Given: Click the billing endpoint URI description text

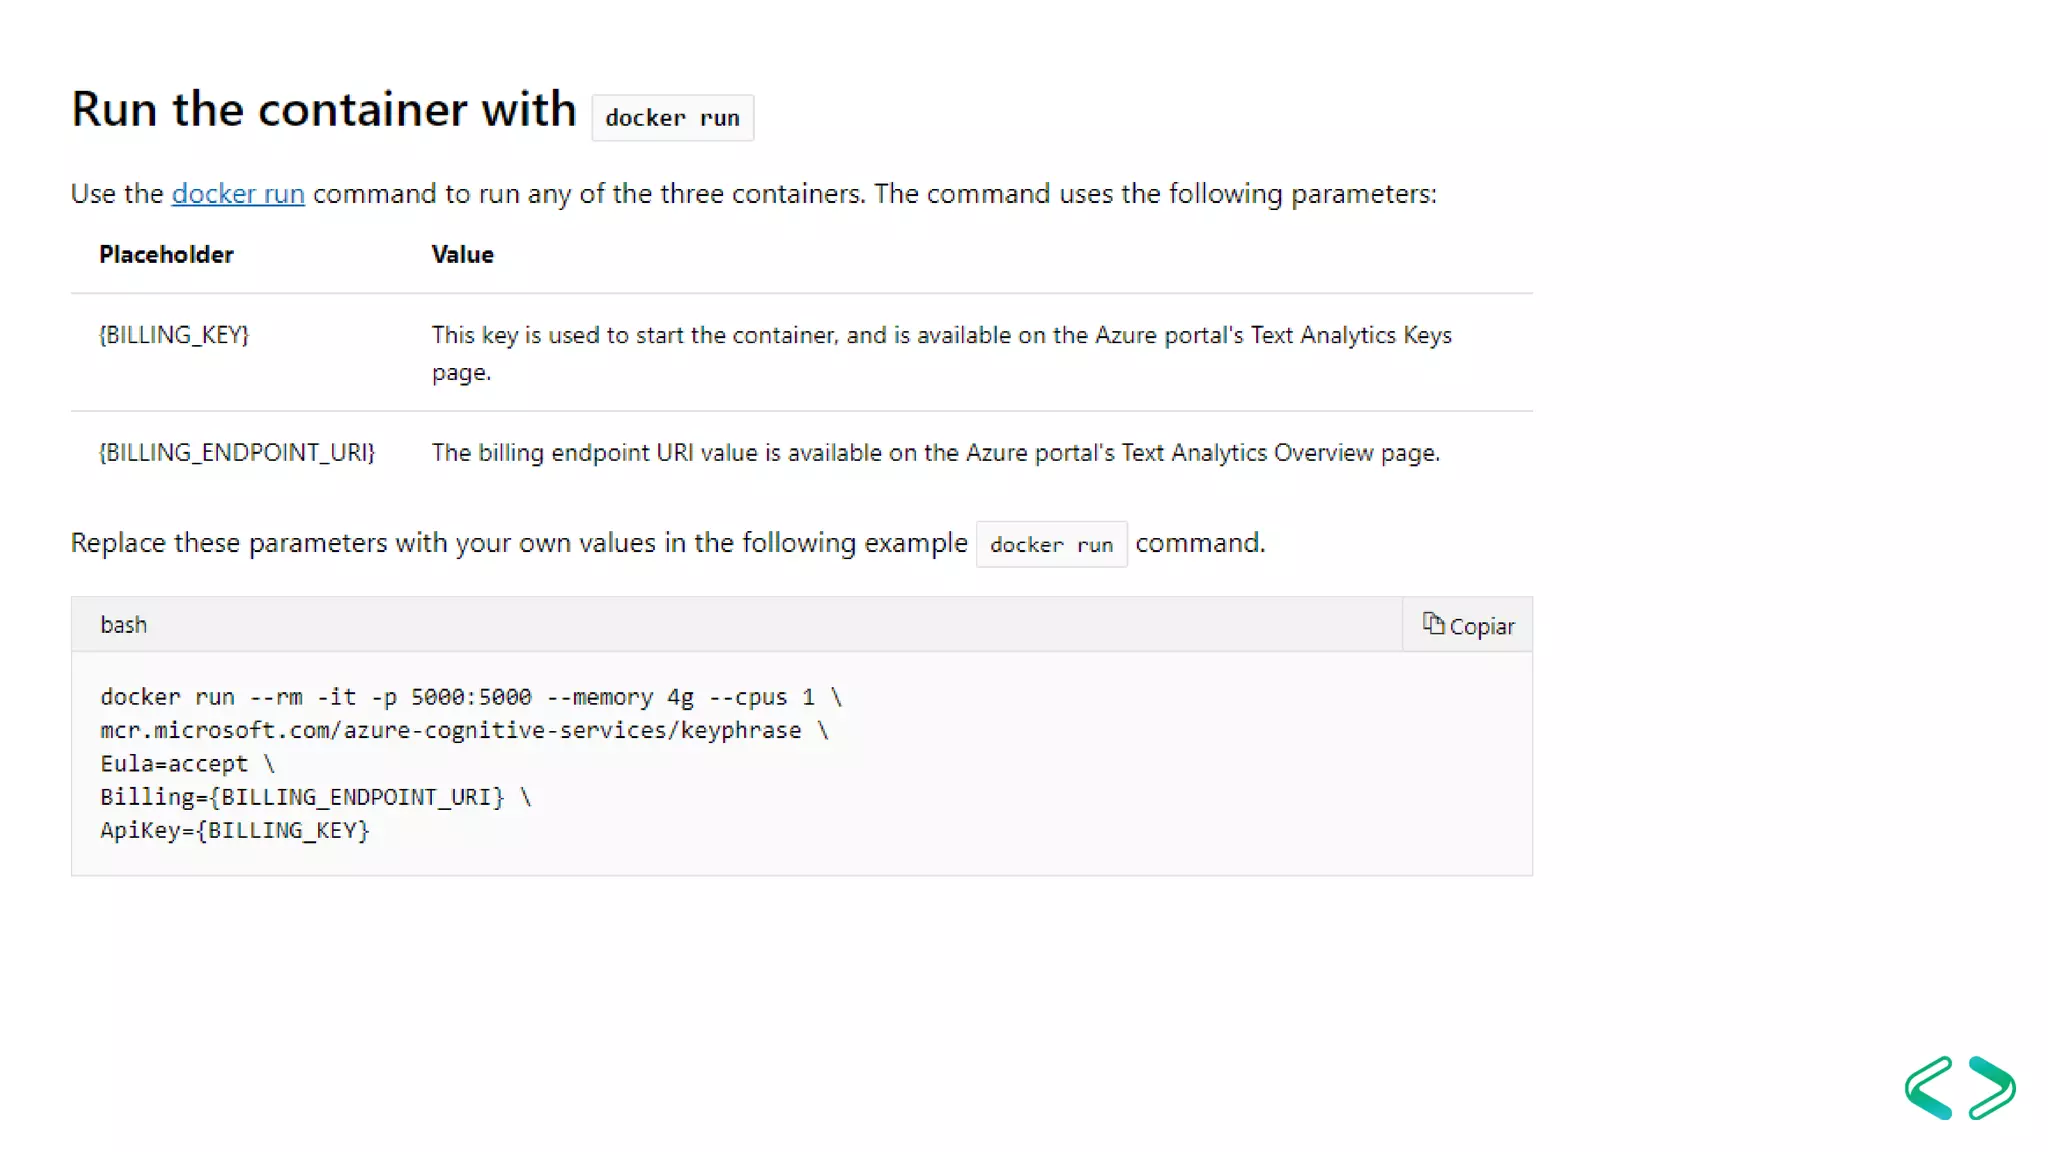Looking at the screenshot, I should pos(936,452).
